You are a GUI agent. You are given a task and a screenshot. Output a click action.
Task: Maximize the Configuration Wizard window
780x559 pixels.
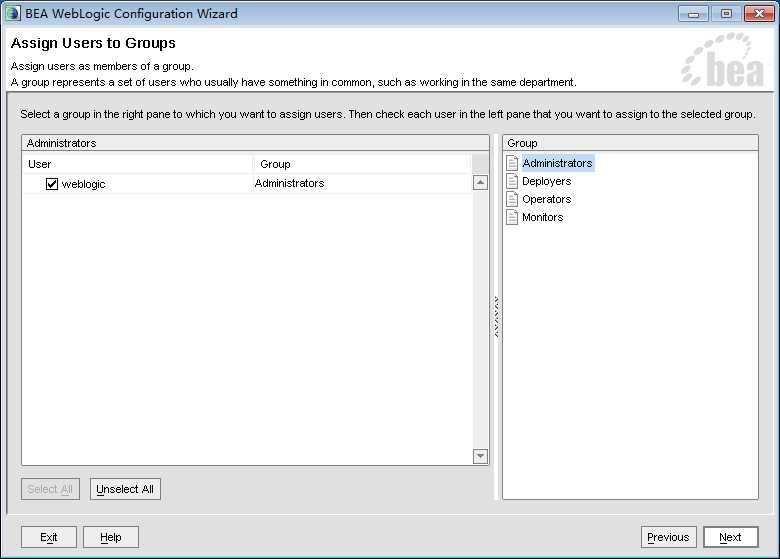coord(726,13)
